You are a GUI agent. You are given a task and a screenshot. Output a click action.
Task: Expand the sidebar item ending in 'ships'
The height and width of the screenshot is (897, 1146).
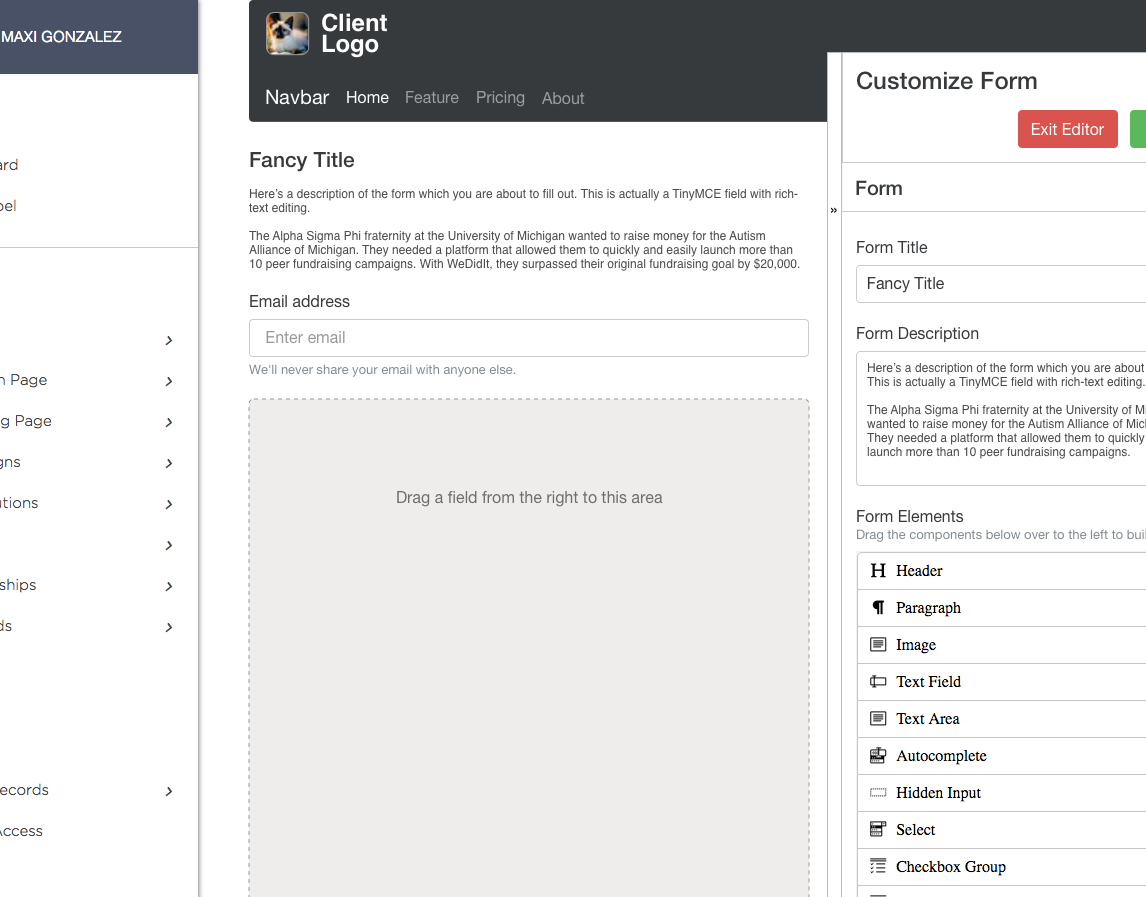pos(169,586)
